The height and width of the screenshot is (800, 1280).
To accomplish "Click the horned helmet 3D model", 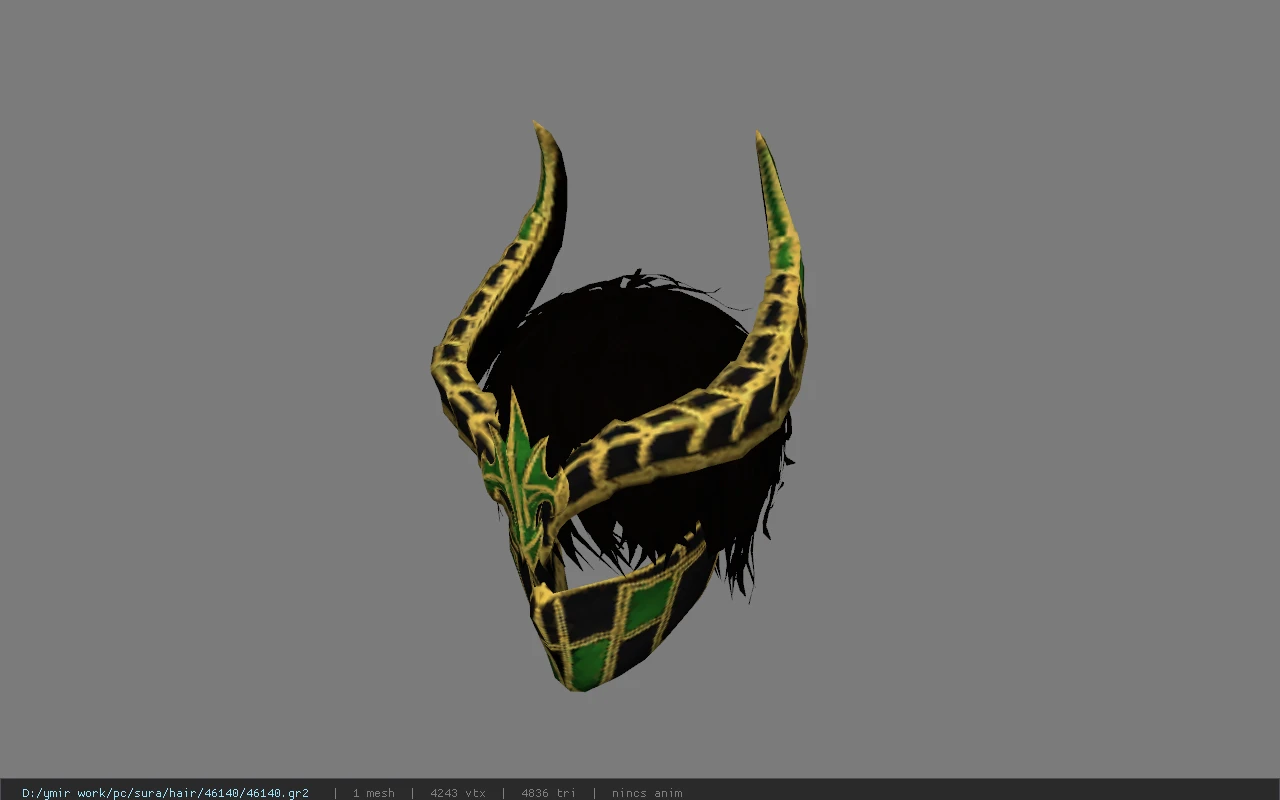I will pos(620,408).
